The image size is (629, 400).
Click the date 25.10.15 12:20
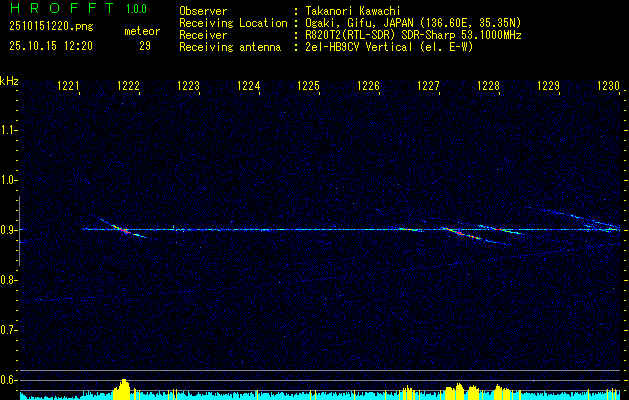[51, 46]
